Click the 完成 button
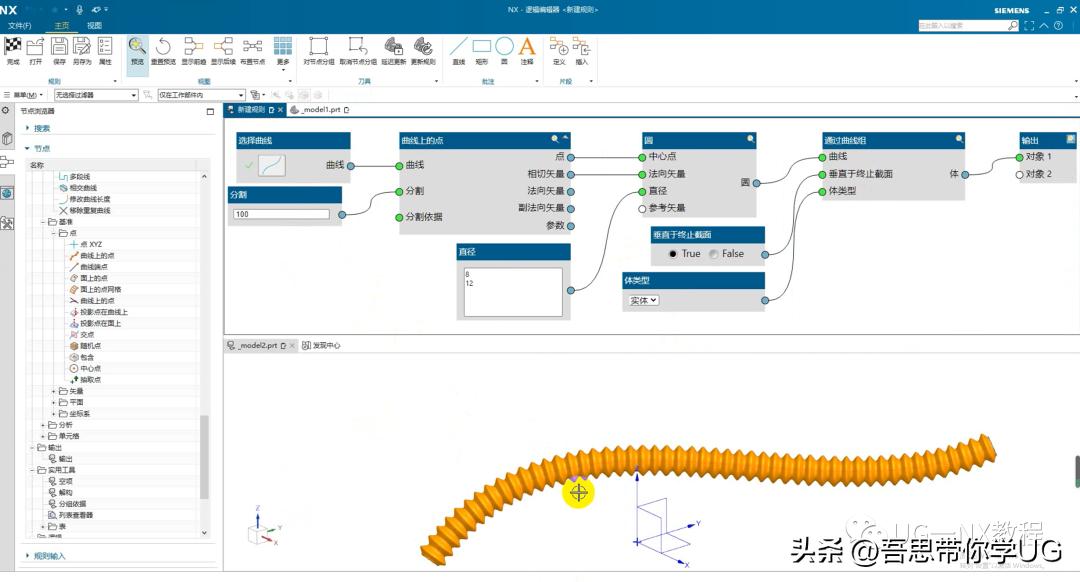This screenshot has width=1080, height=582. click(x=12, y=52)
